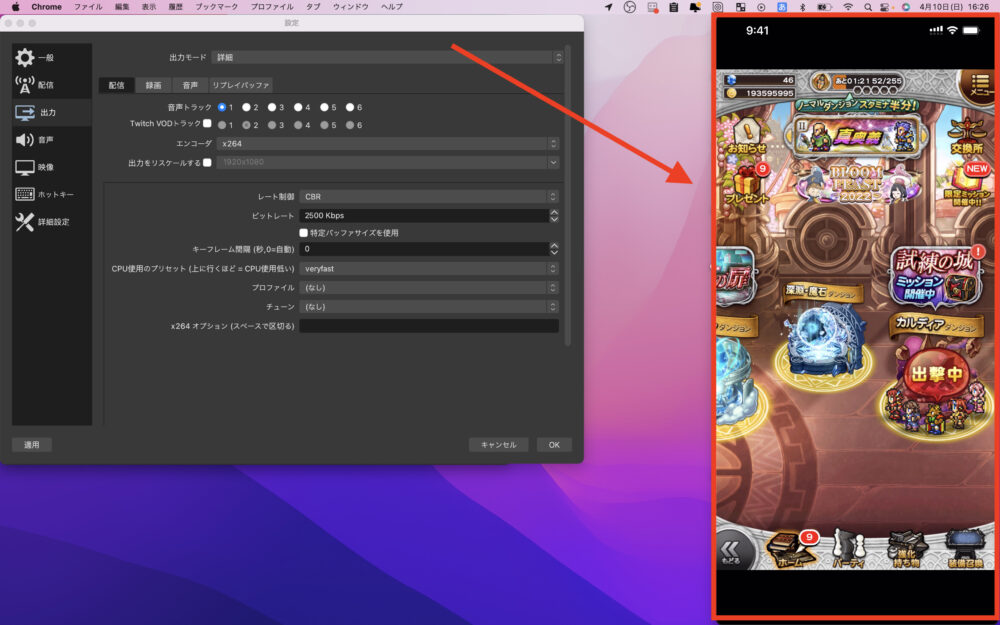1000x625 pixels.
Task: Select audio track 2 radio button
Action: [246, 107]
